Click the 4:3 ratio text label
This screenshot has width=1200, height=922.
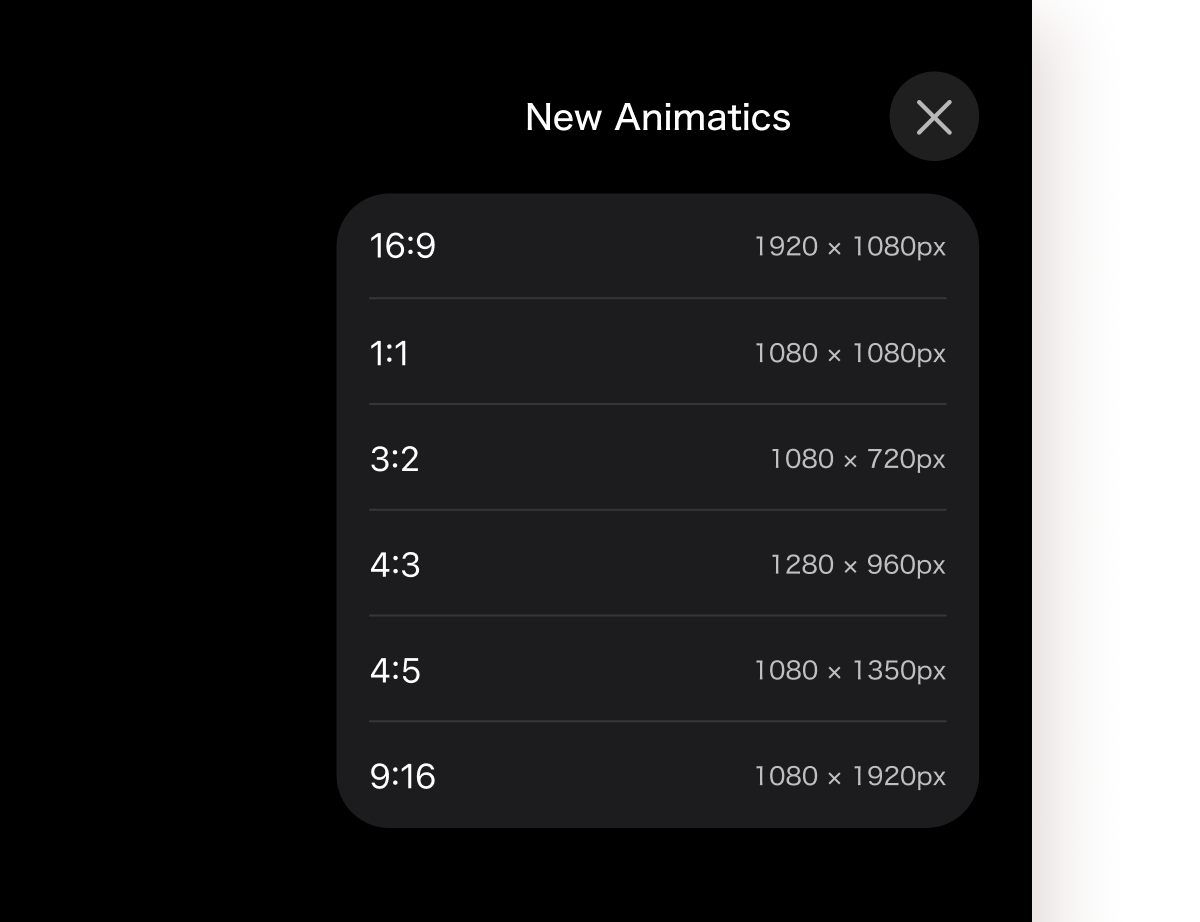click(394, 564)
